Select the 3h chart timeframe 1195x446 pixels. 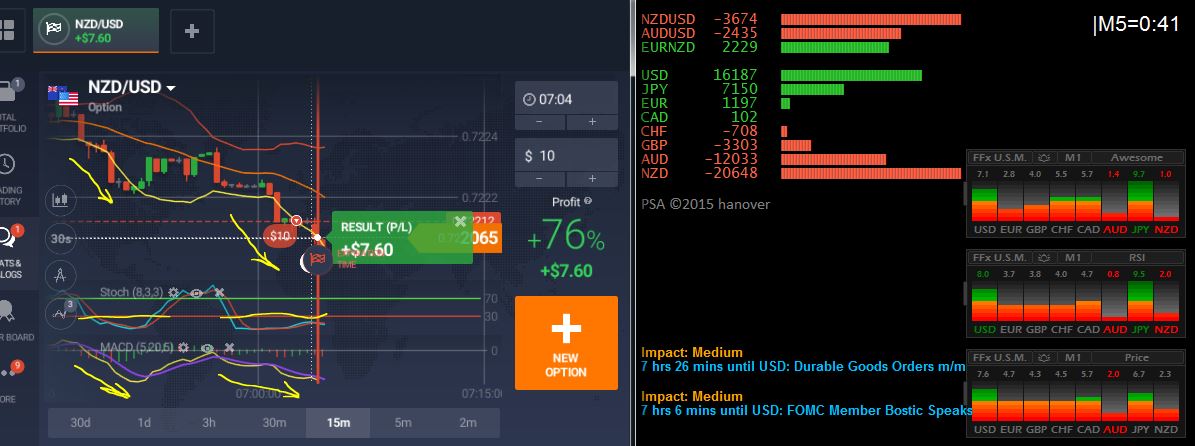pos(209,423)
